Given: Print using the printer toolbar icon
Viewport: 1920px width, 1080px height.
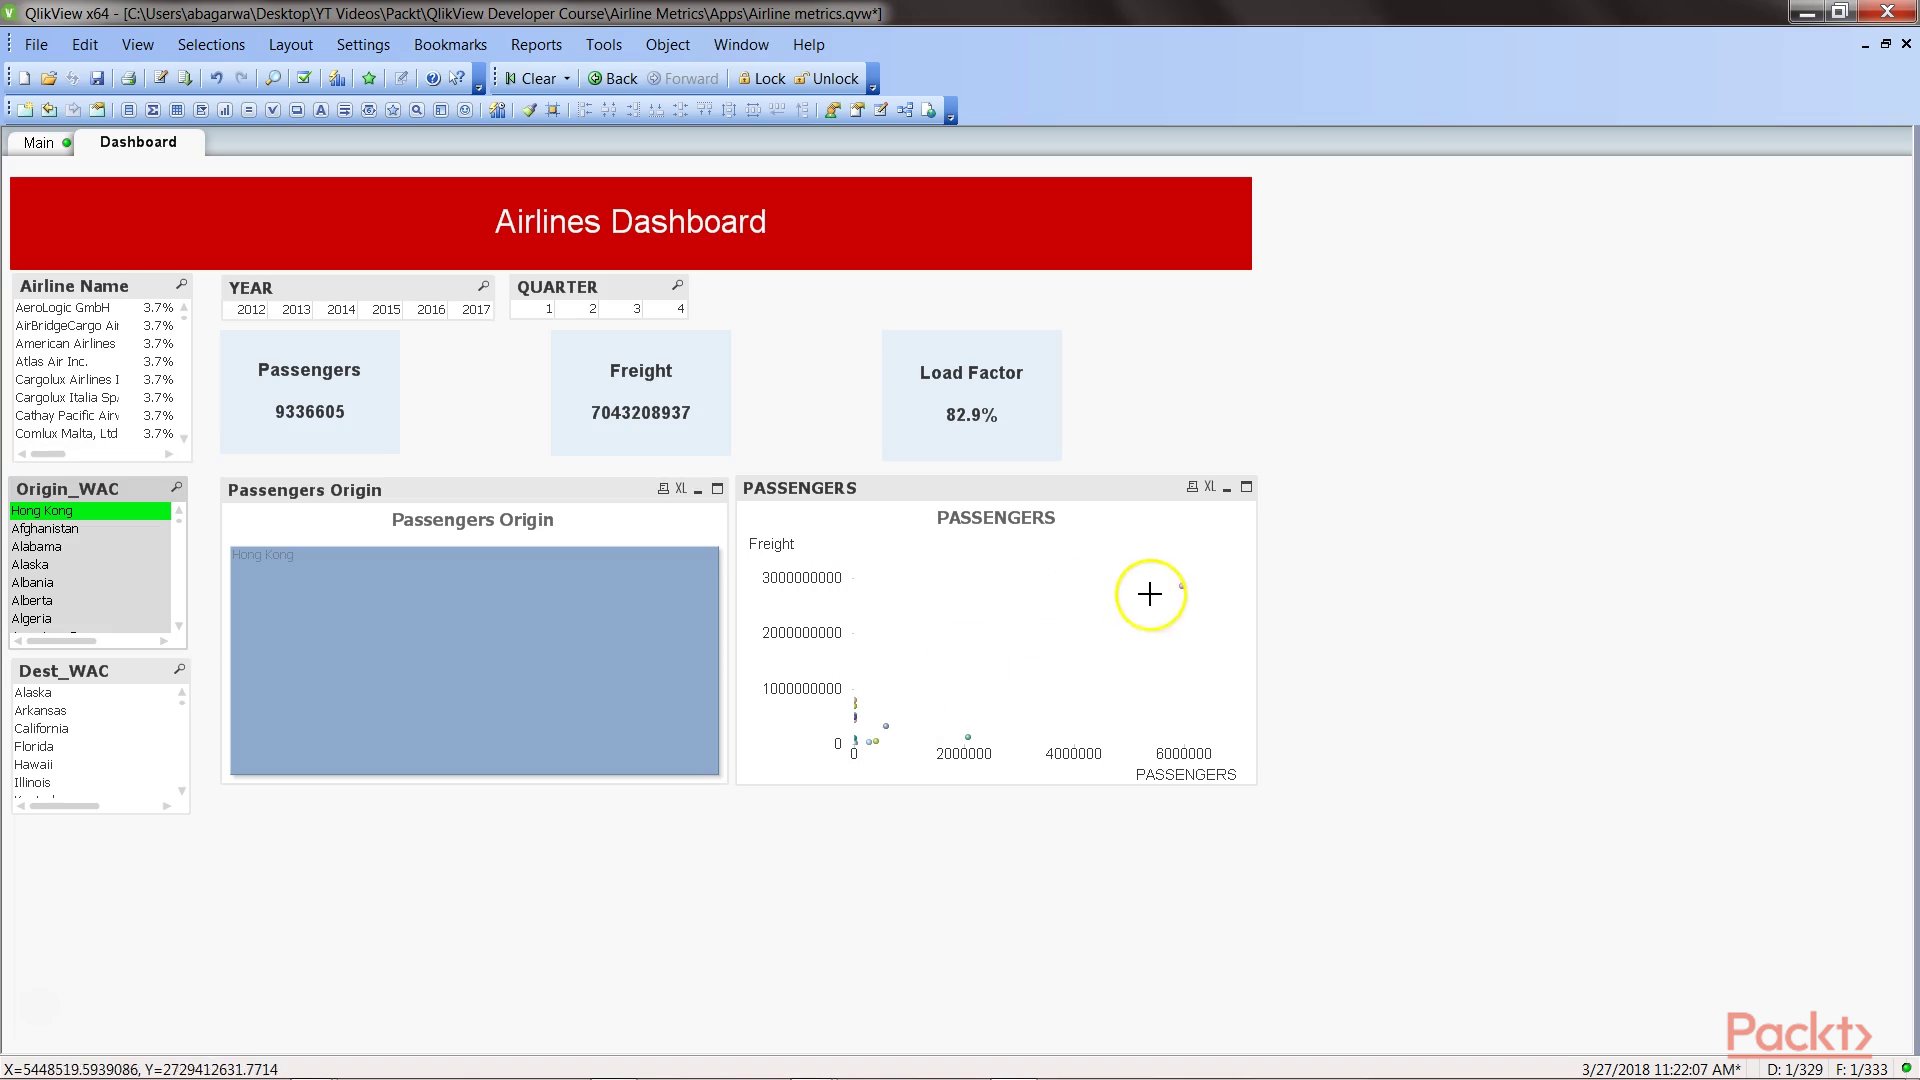Looking at the screenshot, I should [128, 78].
